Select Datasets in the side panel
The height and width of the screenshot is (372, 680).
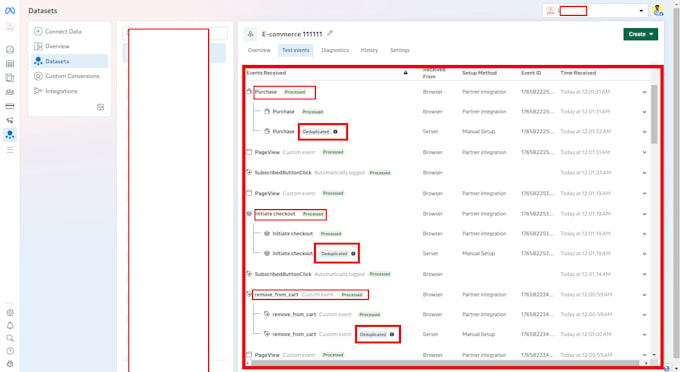click(x=69, y=61)
